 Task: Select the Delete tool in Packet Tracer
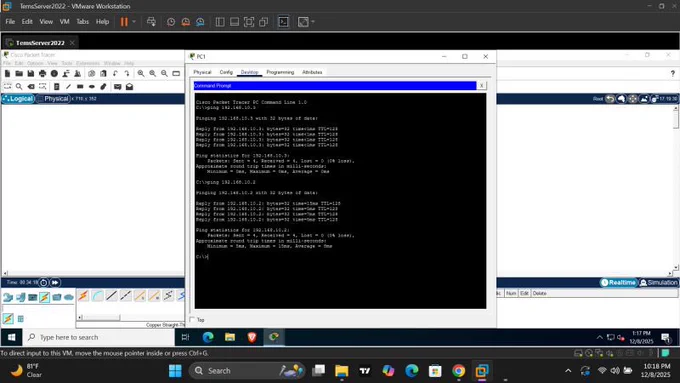[31, 87]
